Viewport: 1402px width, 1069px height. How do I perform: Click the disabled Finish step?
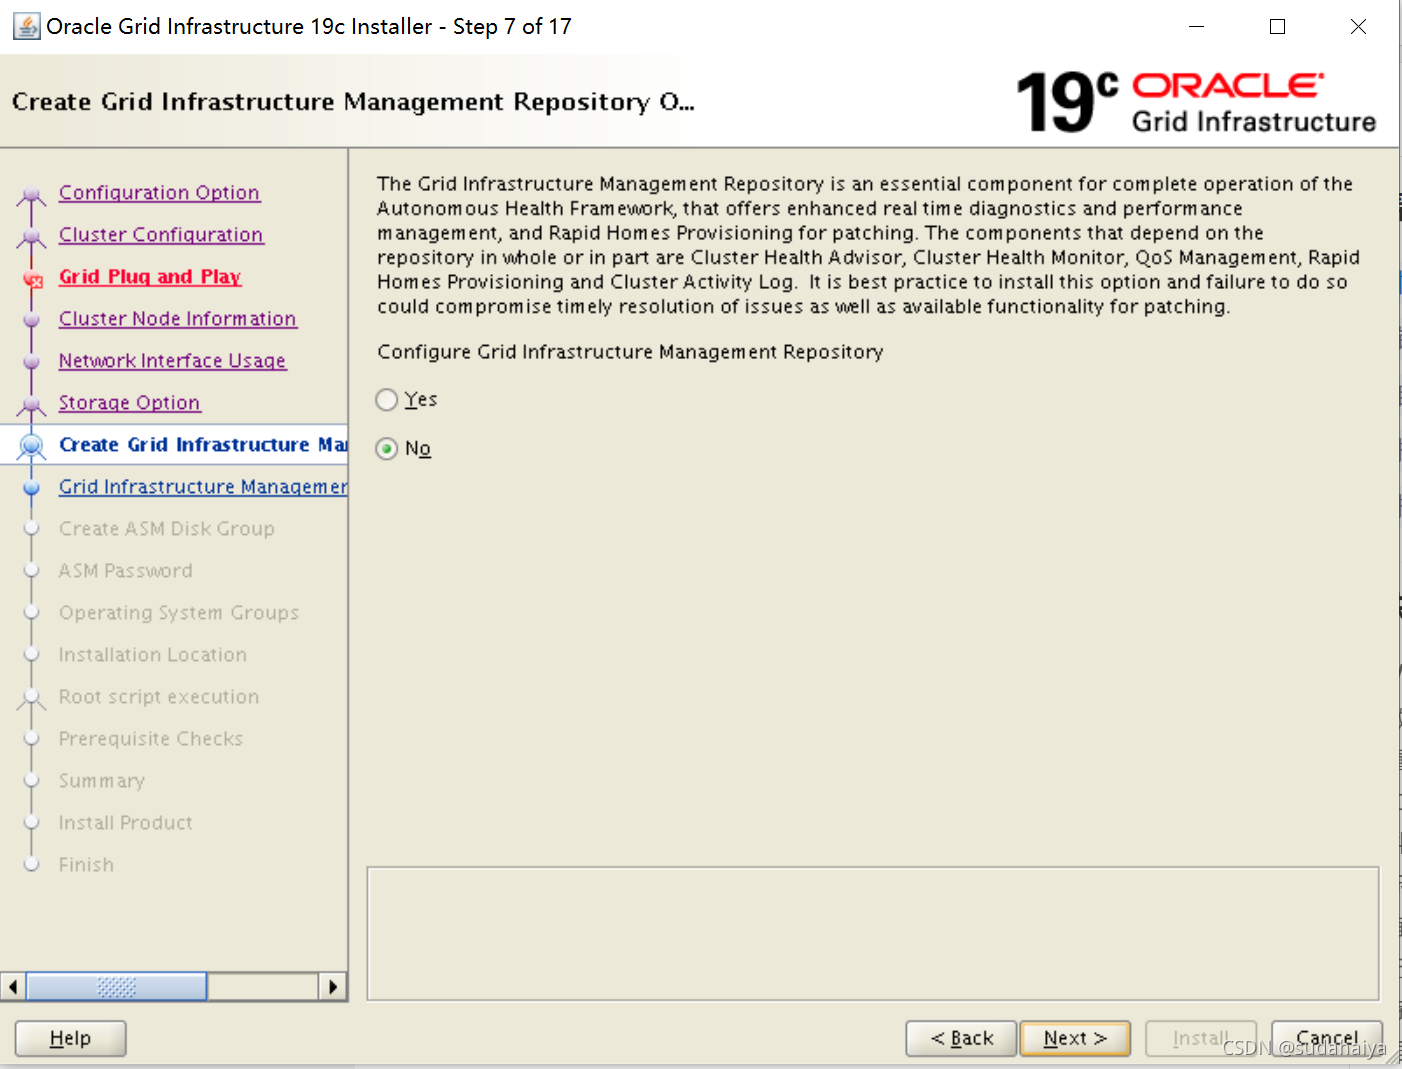86,864
